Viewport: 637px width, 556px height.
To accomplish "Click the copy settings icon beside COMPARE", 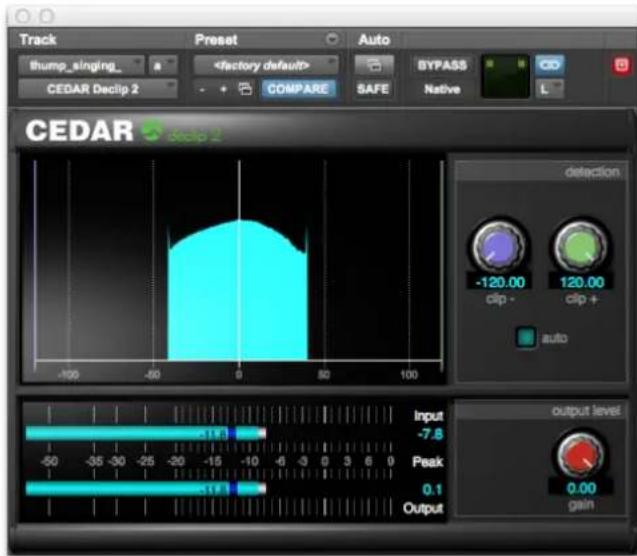I will click(245, 89).
